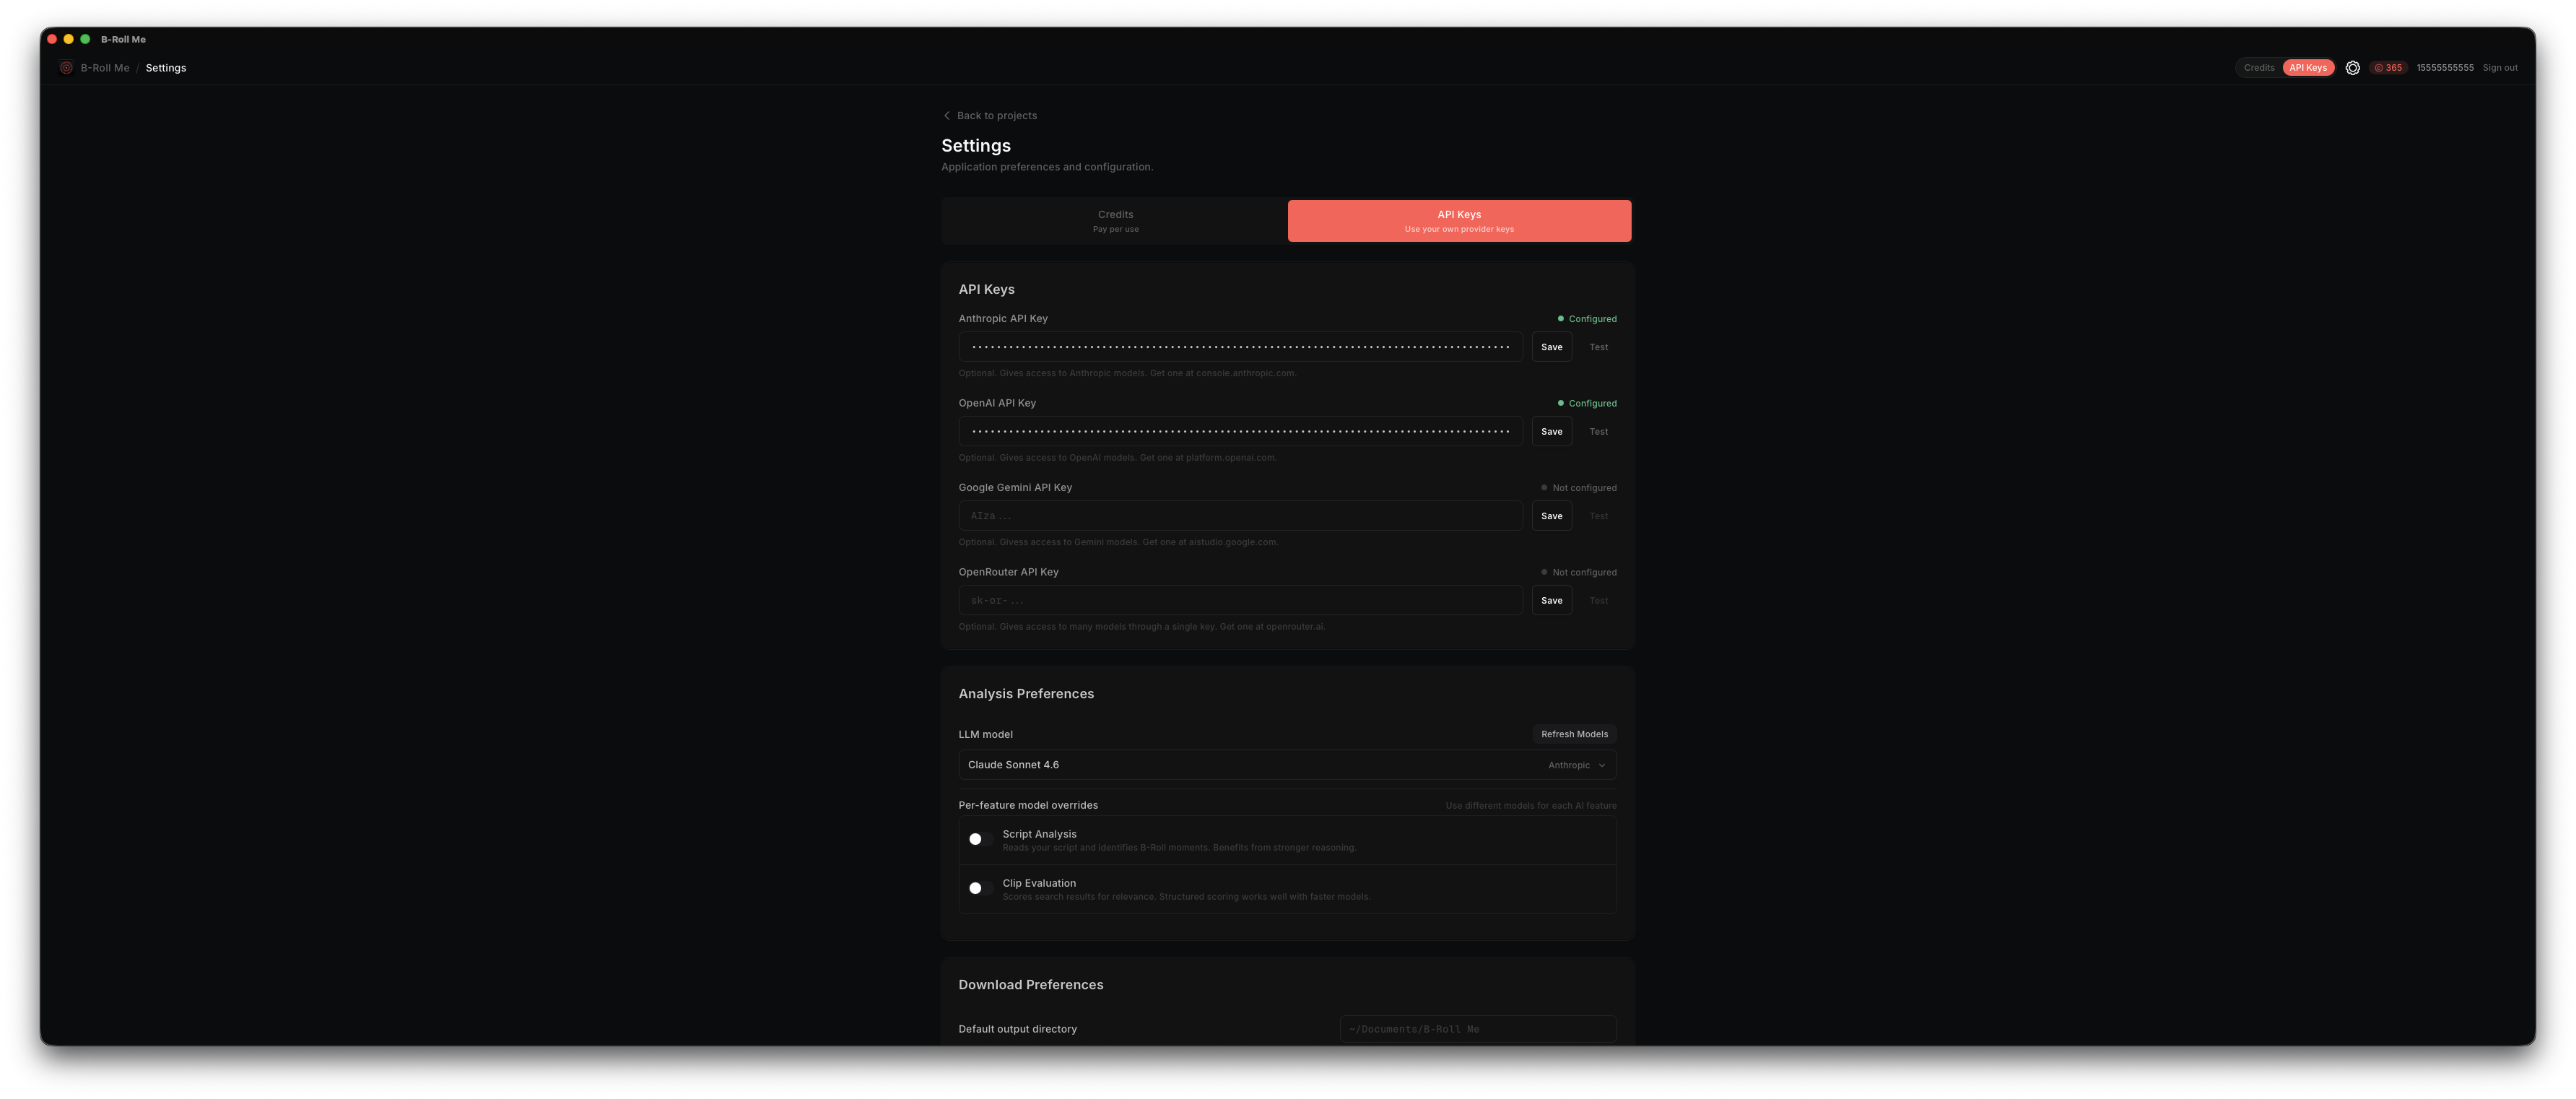Click the B-Roll Me logo icon

(x=66, y=68)
